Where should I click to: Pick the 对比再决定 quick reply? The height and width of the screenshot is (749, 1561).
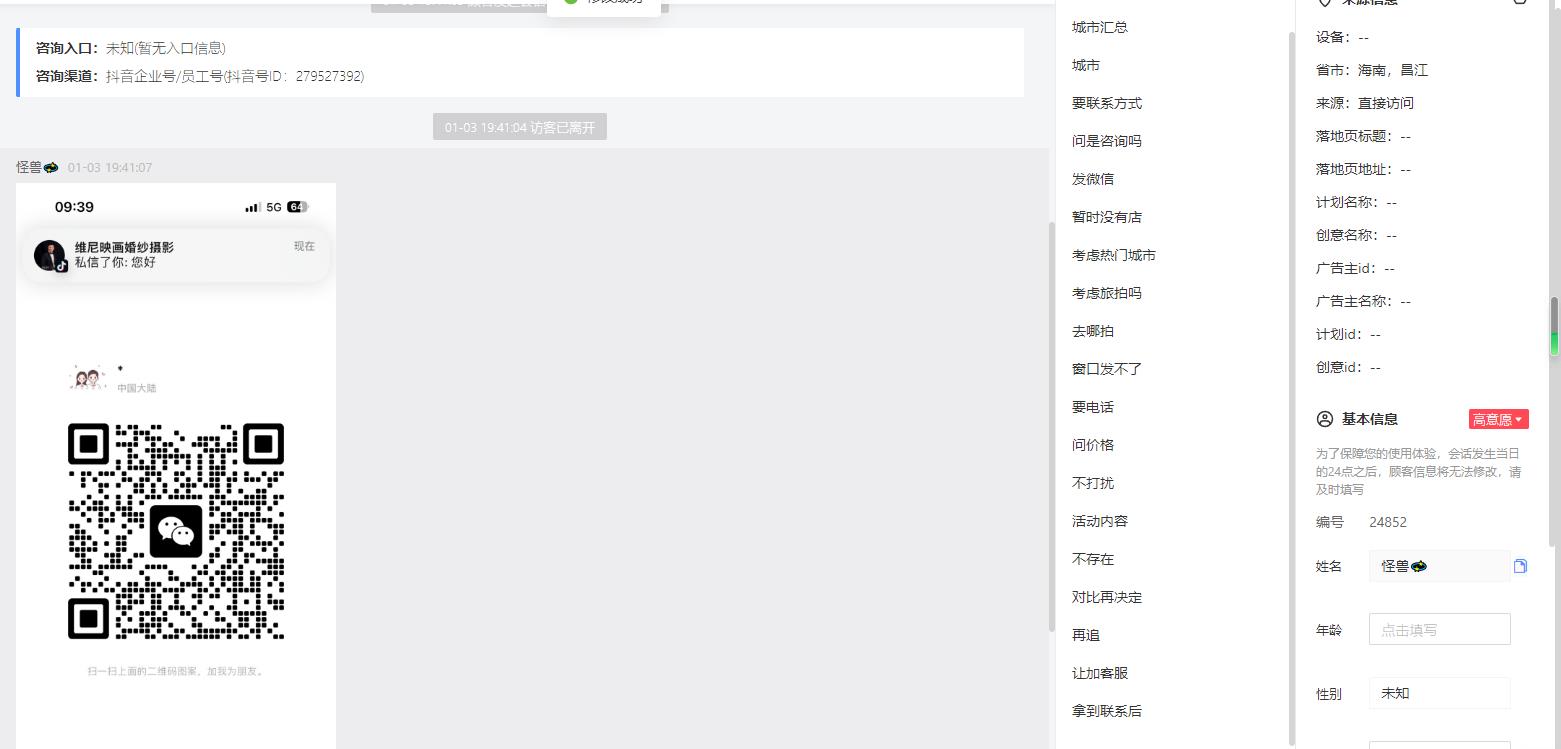(1107, 597)
